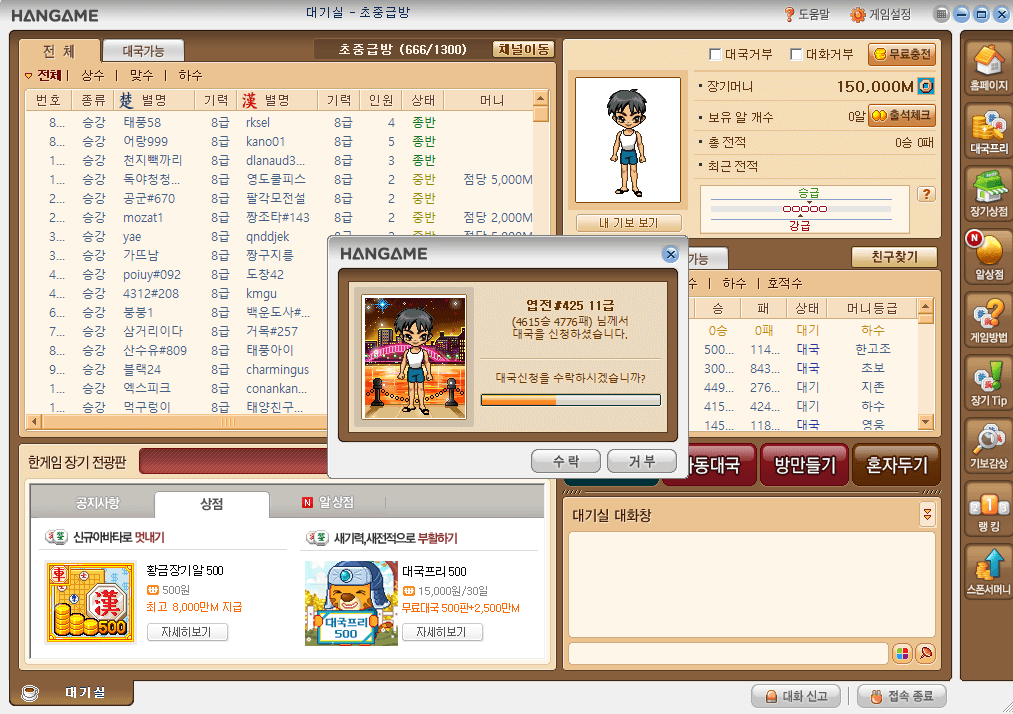1013x714 pixels.
Task: Open the 장기 Tip sidebar icon
Action: [x=988, y=383]
